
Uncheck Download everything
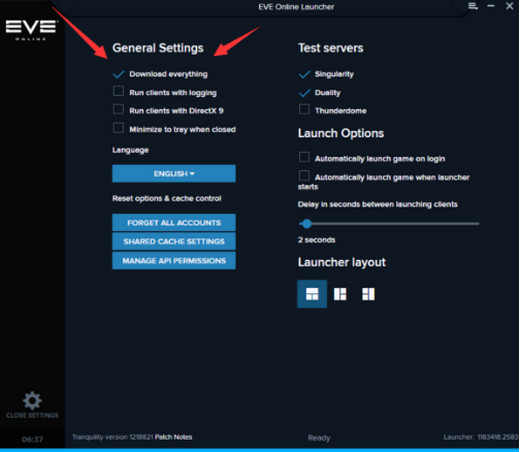coord(118,74)
